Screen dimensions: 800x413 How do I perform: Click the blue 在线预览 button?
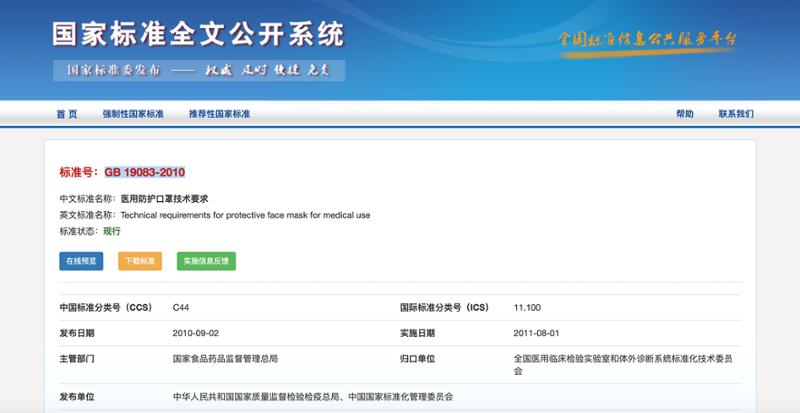(81, 261)
